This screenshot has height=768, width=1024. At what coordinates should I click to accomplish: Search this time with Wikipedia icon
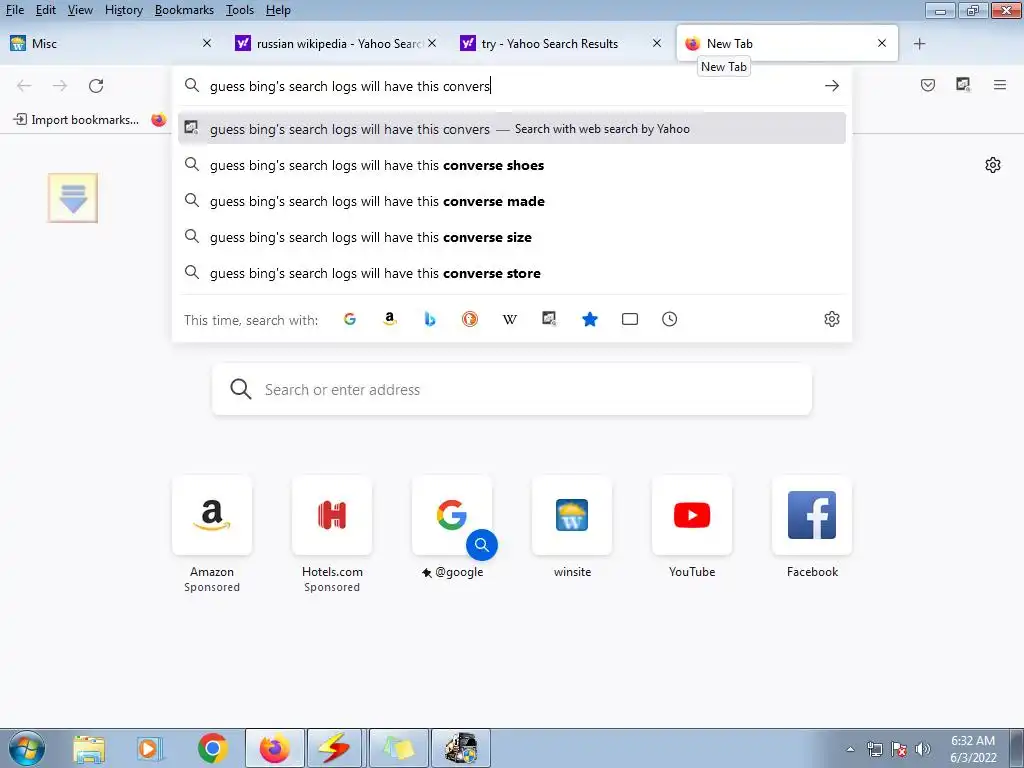point(509,319)
